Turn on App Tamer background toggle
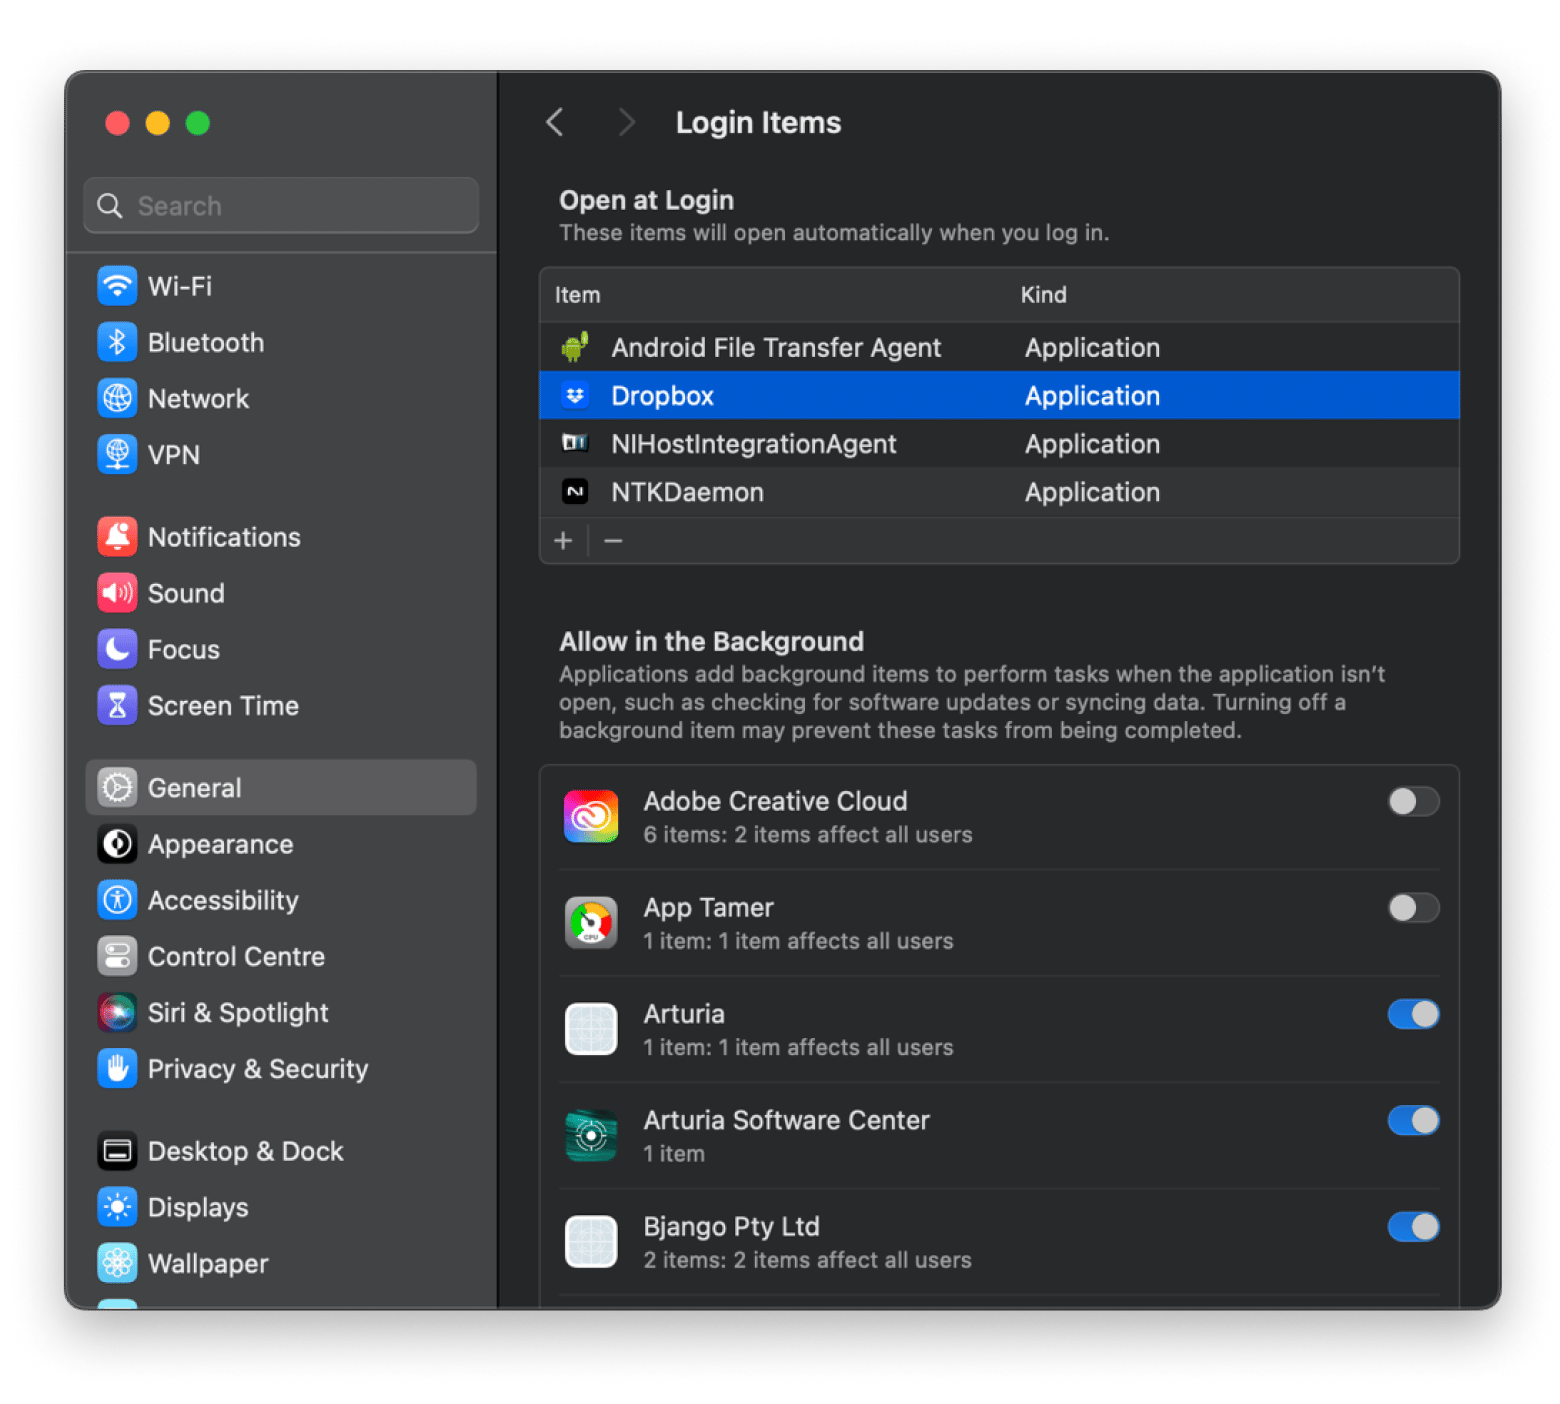This screenshot has width=1560, height=1404. [1412, 908]
